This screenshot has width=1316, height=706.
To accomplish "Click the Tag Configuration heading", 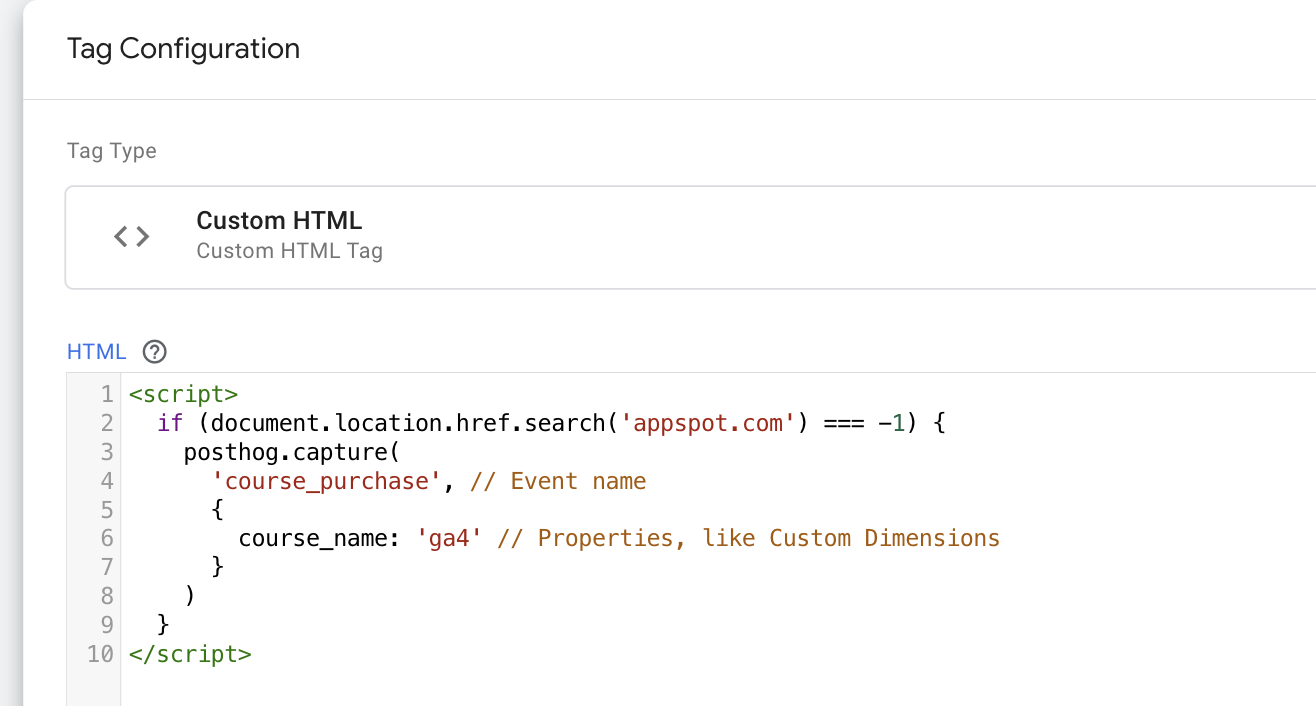I will pyautogui.click(x=183, y=49).
